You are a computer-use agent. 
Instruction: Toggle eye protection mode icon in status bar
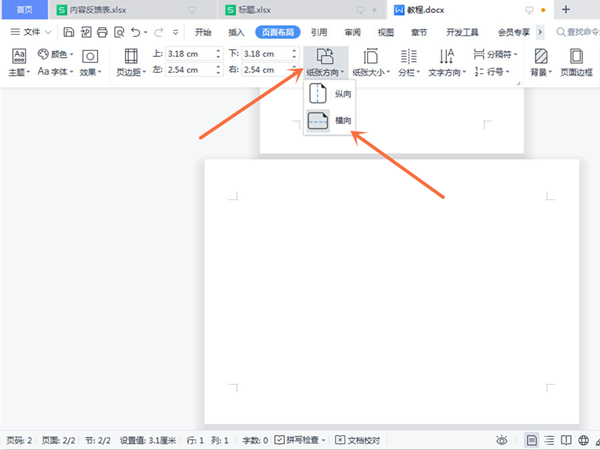coord(503,440)
